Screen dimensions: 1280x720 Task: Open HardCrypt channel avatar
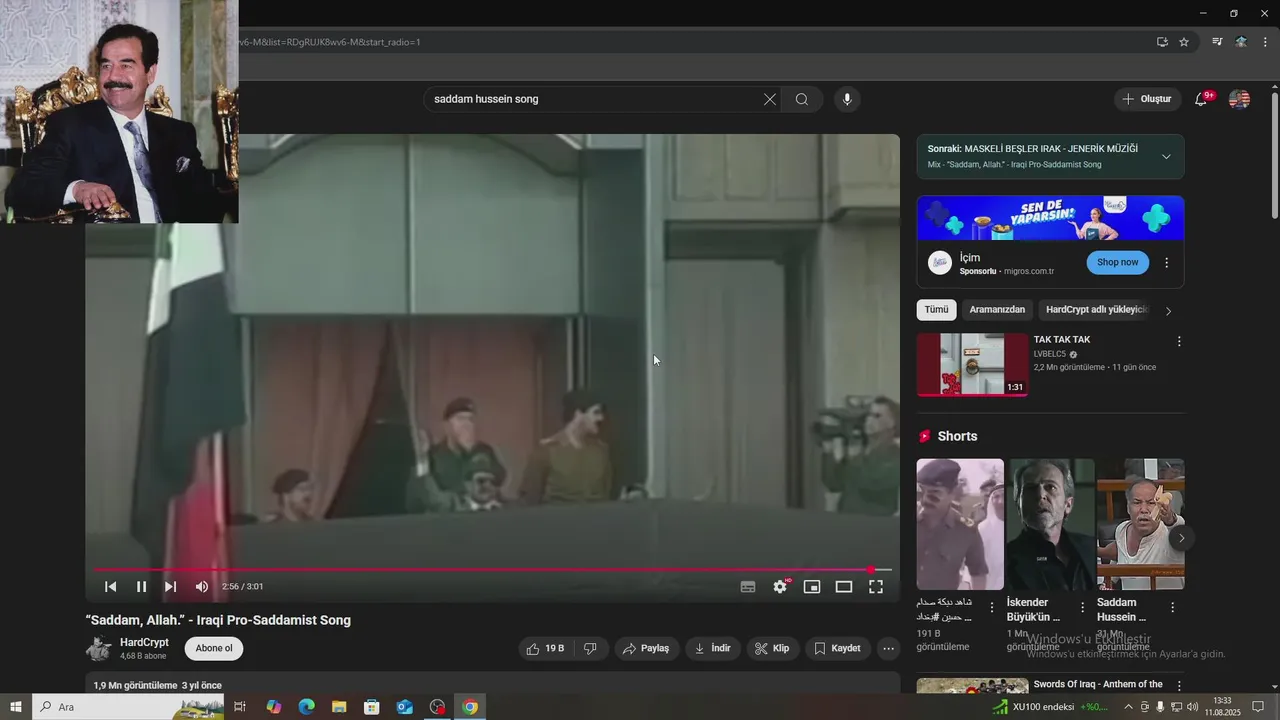[x=99, y=648]
